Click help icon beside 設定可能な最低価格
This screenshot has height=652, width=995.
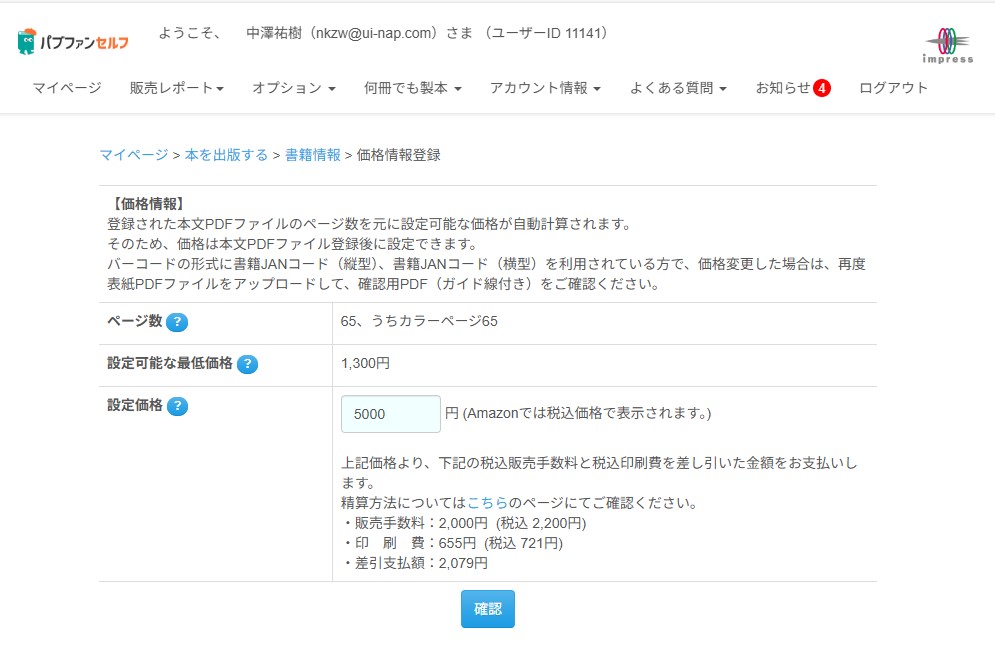tap(247, 364)
